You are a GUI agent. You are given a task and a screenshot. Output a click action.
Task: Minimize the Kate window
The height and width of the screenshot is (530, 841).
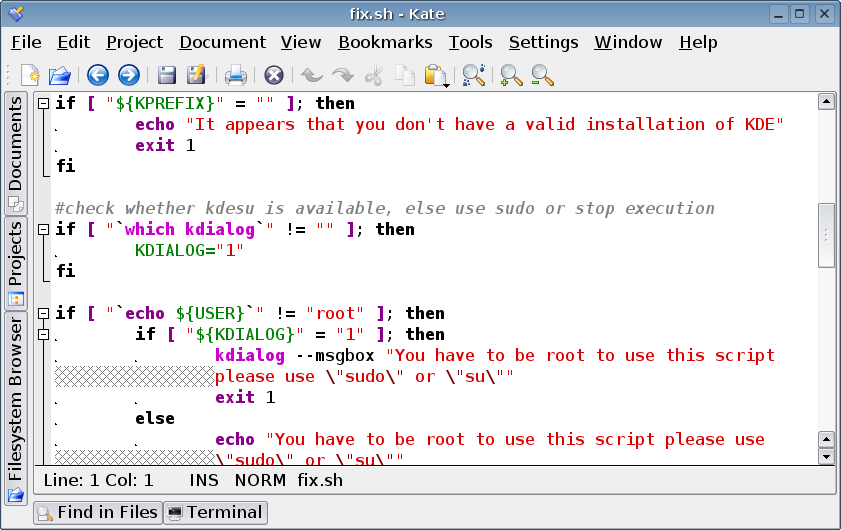tap(779, 13)
